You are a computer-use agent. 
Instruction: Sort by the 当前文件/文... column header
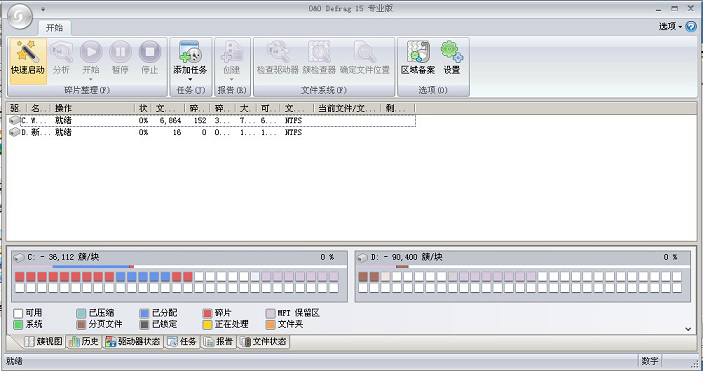click(347, 108)
